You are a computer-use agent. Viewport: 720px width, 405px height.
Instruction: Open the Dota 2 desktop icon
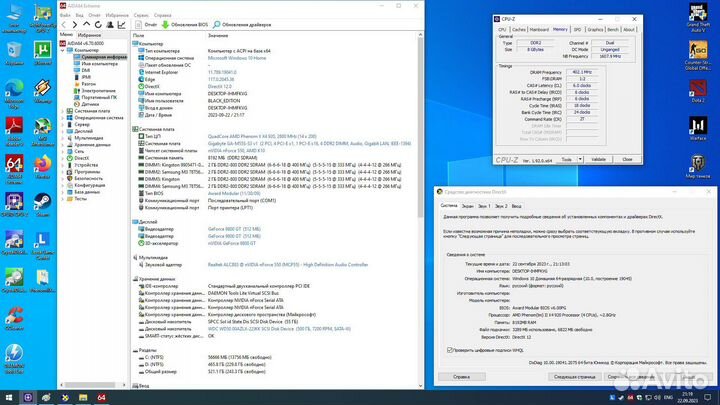pyautogui.click(x=698, y=91)
